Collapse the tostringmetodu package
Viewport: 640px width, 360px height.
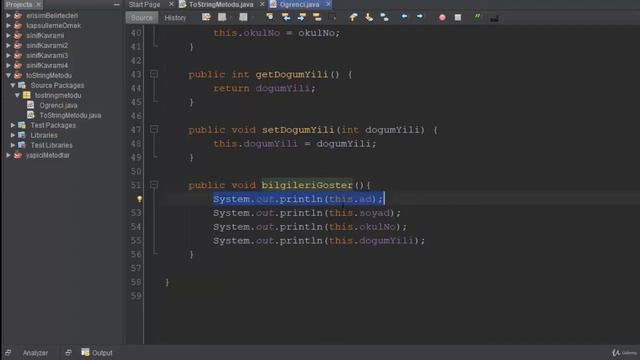point(17,95)
